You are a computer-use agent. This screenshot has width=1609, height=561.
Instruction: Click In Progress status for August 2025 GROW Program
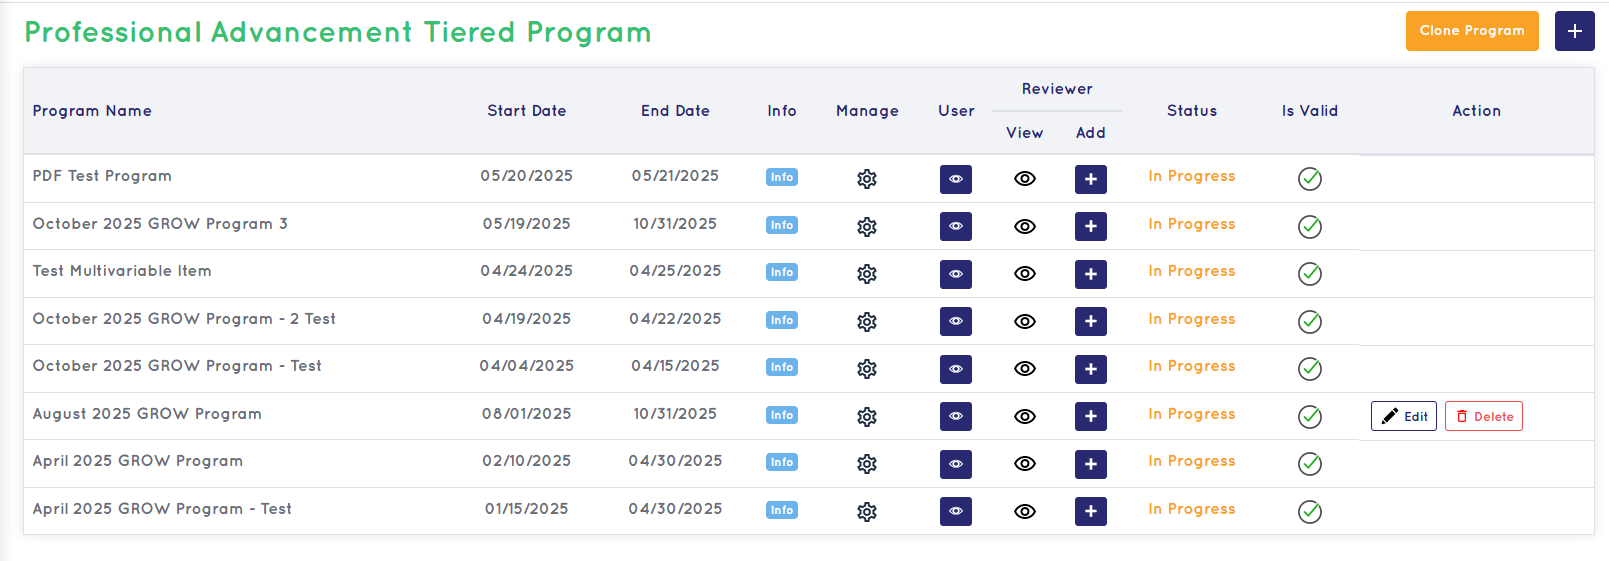pos(1192,414)
